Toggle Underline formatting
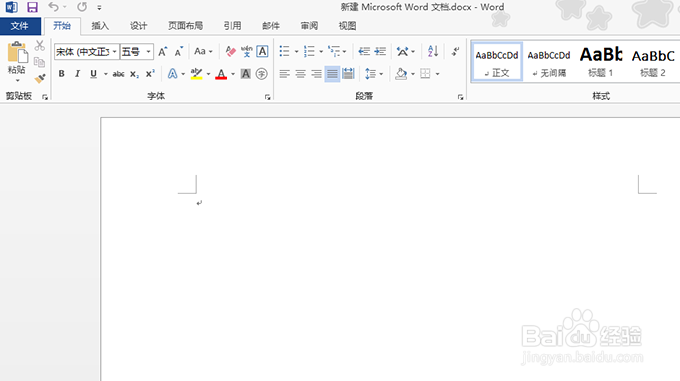The height and width of the screenshot is (381, 680). click(93, 74)
